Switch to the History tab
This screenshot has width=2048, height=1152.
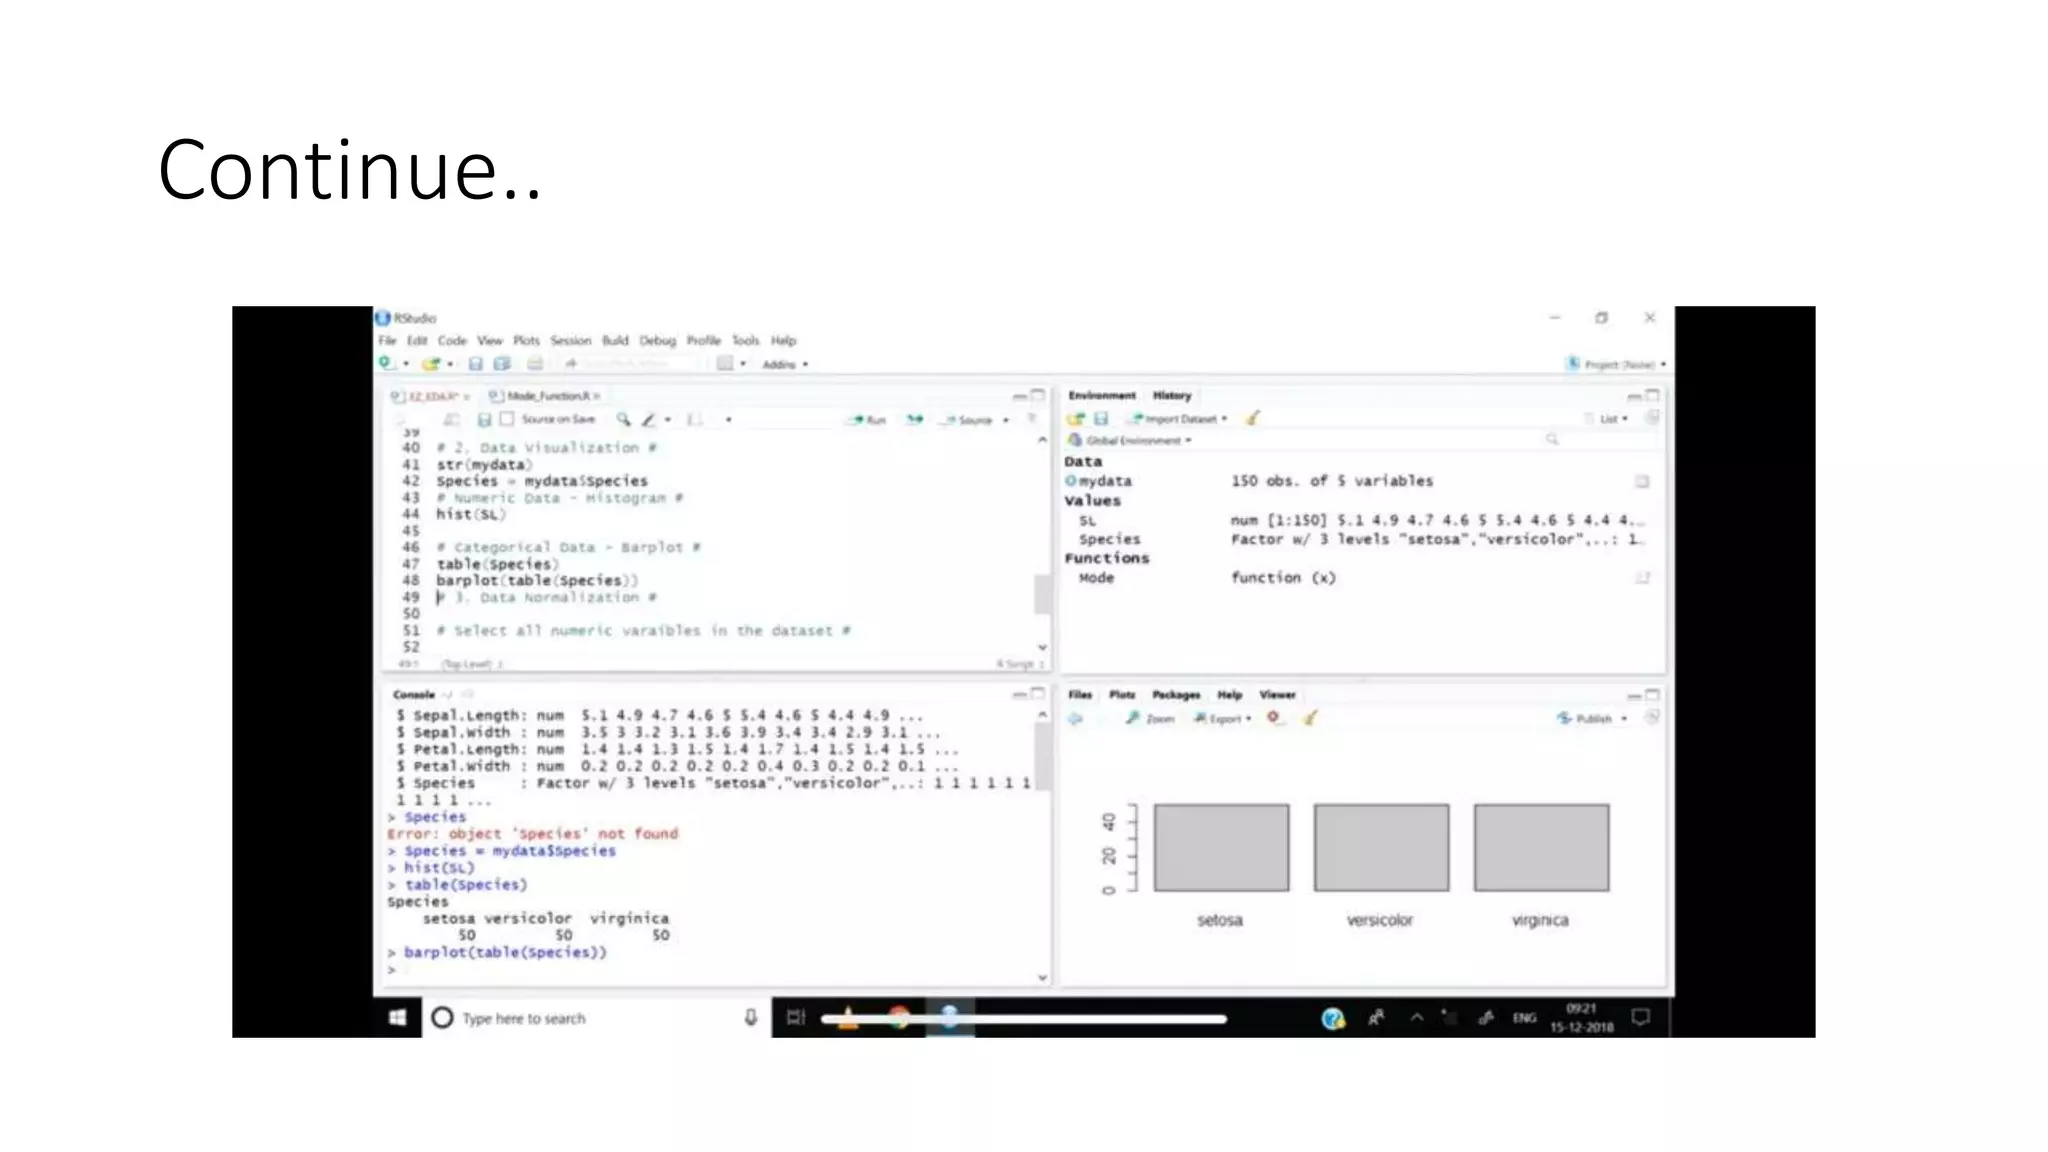pyautogui.click(x=1171, y=395)
